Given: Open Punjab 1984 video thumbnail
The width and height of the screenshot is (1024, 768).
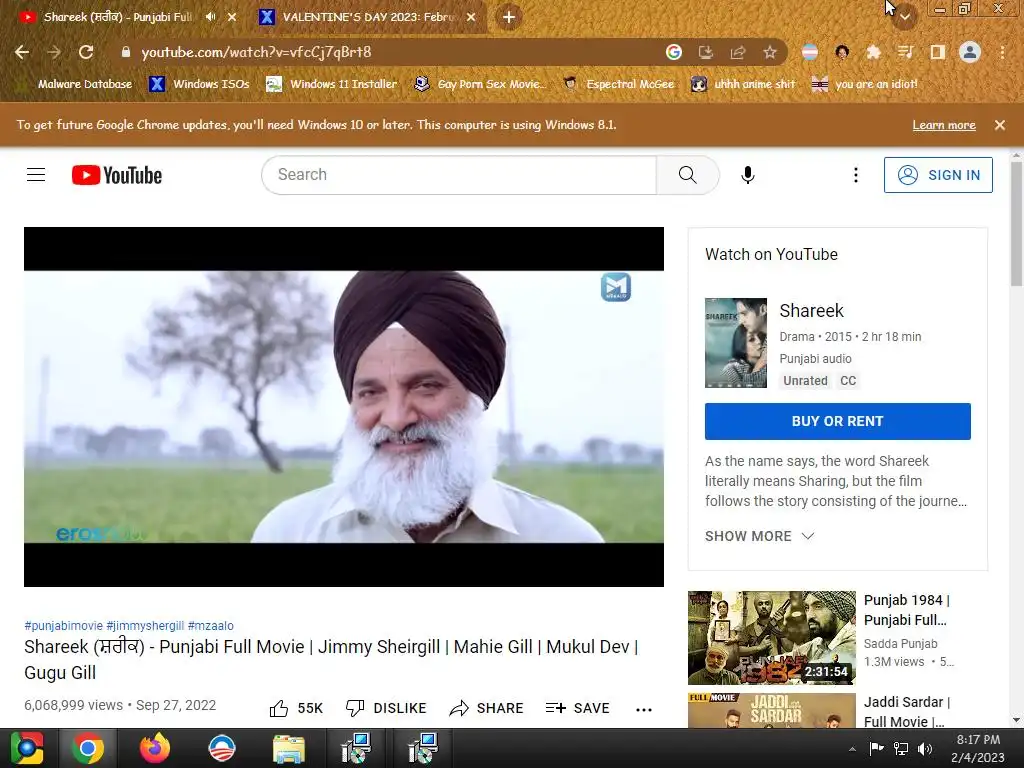Looking at the screenshot, I should [771, 637].
